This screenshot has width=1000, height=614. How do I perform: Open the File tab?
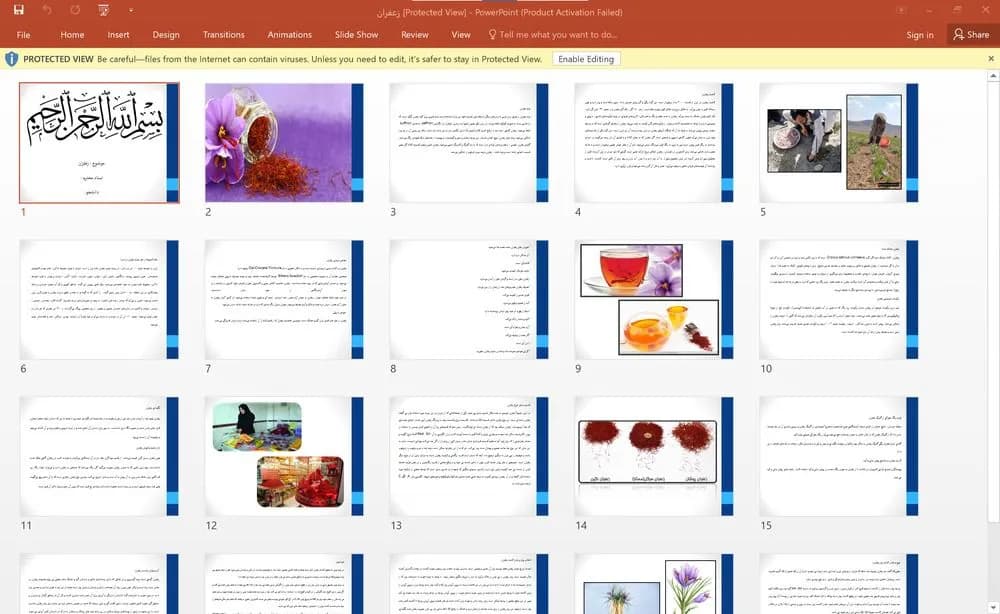[24, 34]
